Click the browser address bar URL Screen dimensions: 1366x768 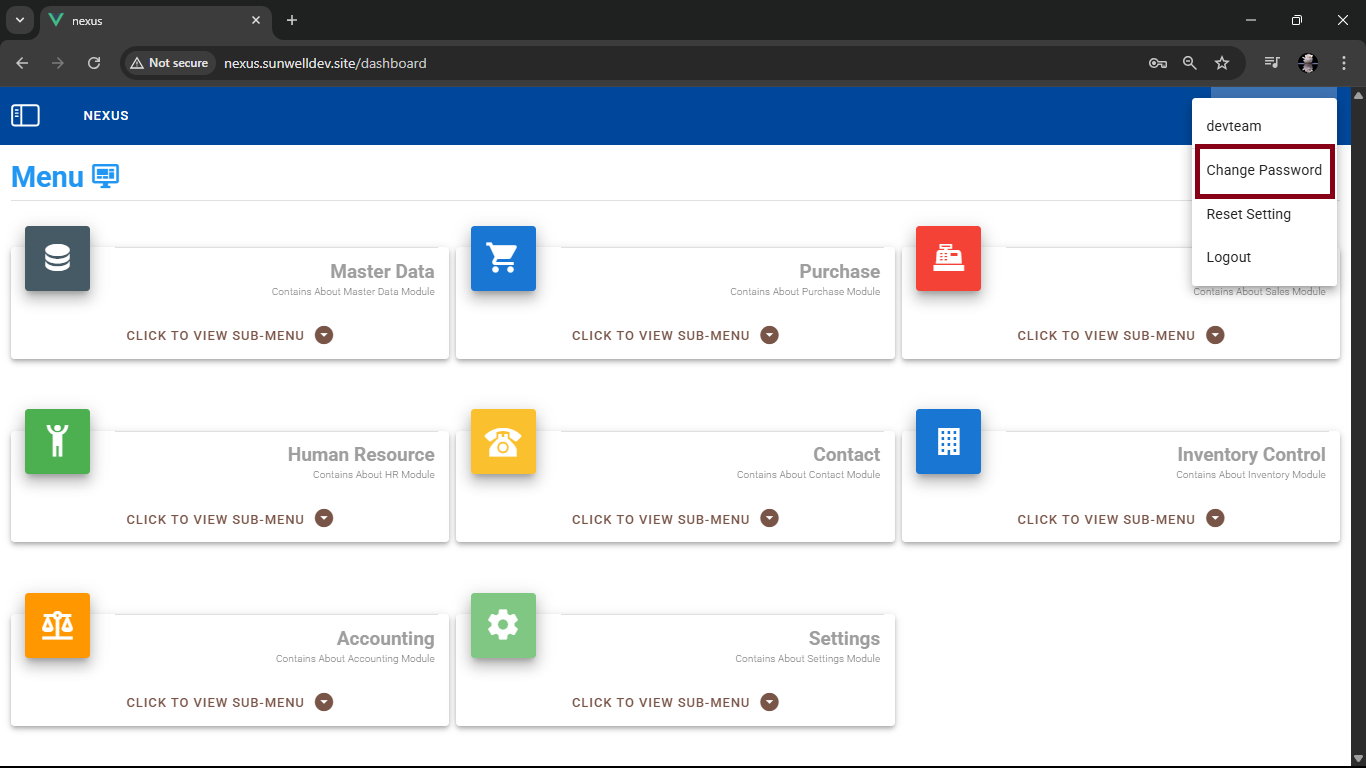pos(325,63)
